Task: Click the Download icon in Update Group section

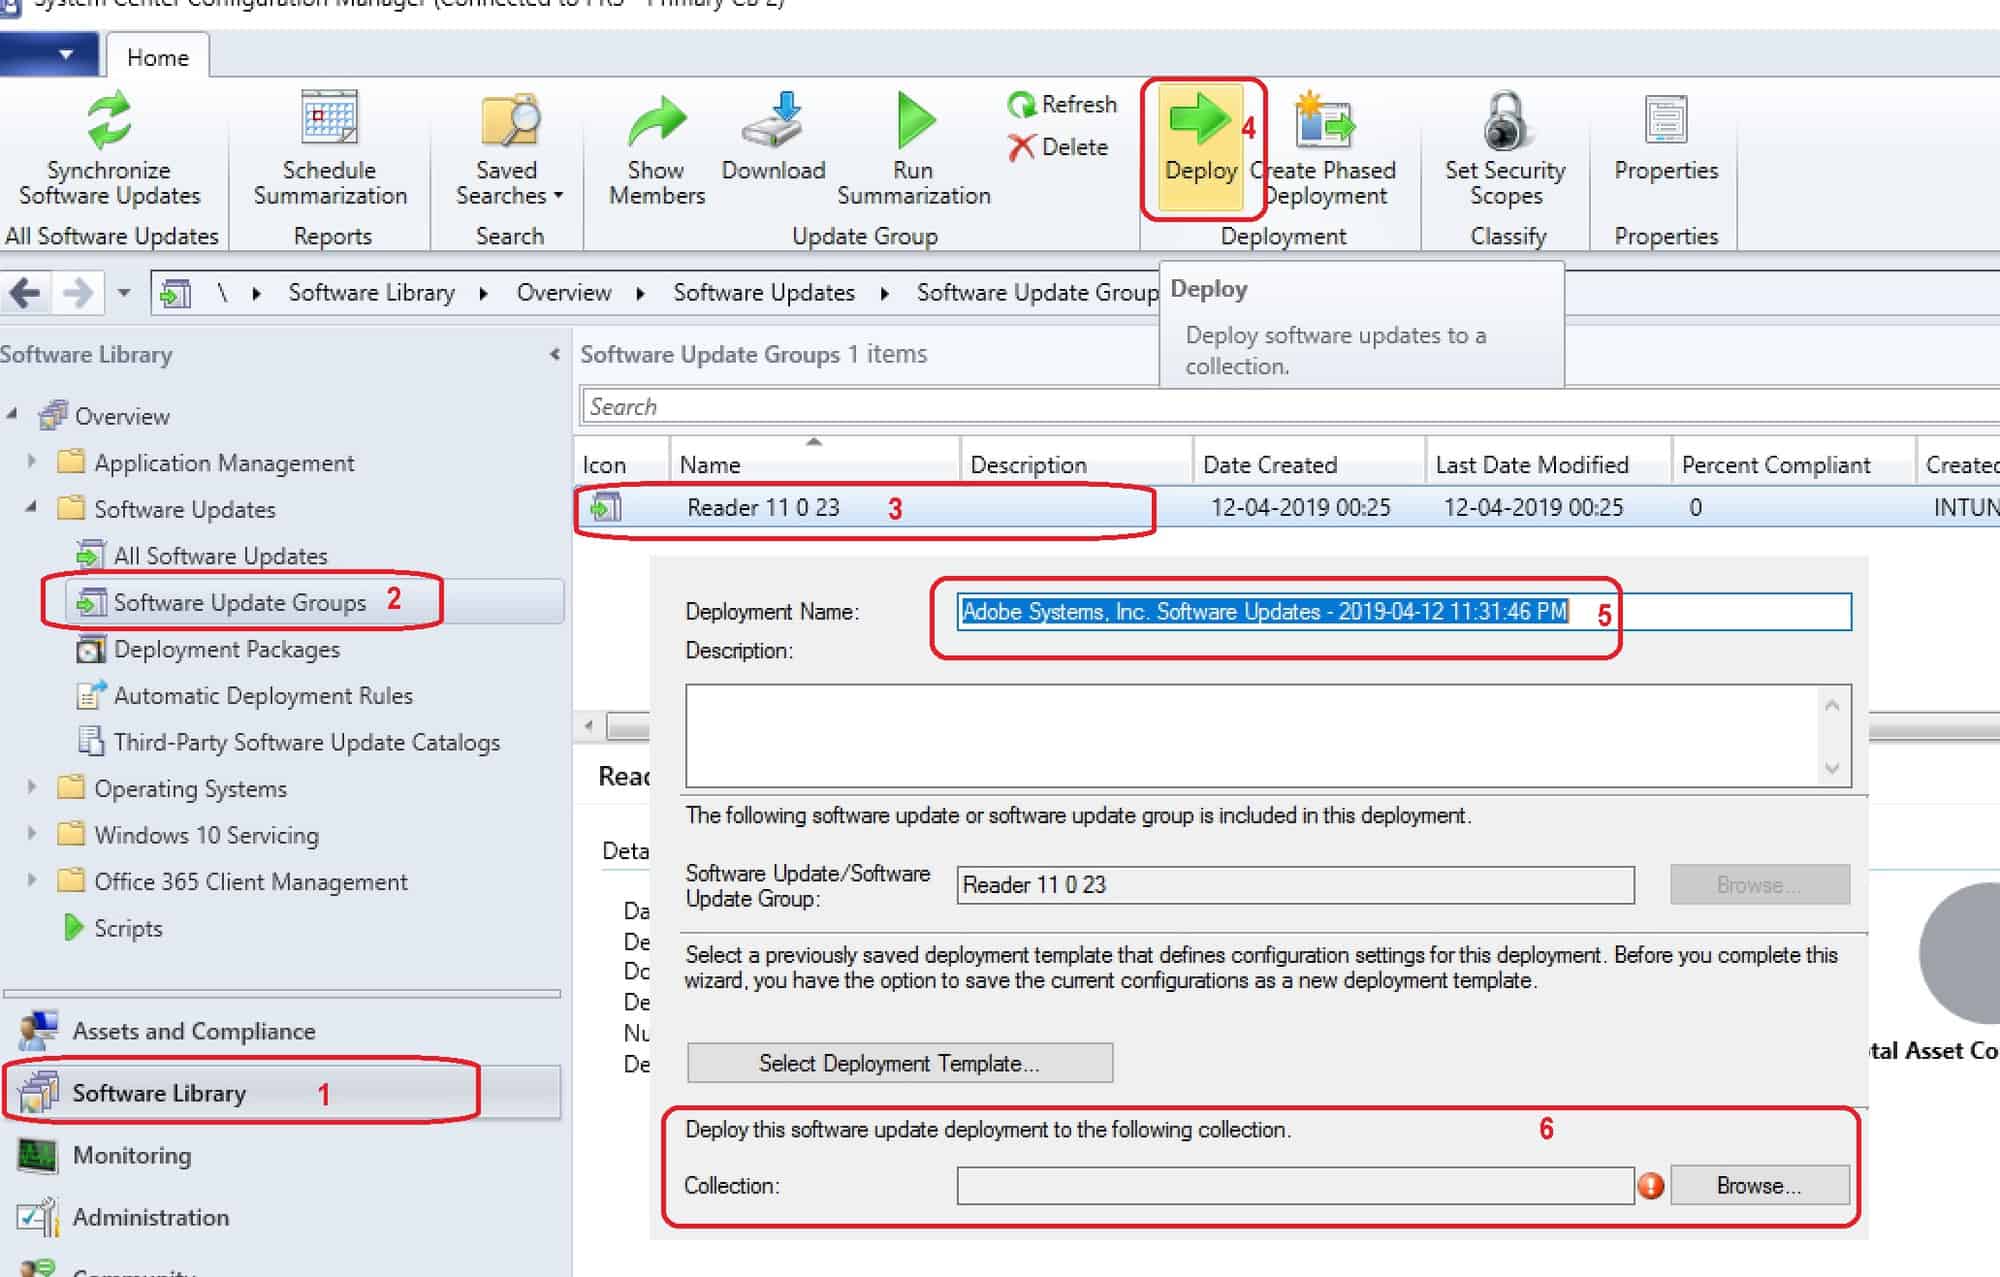Action: [x=773, y=122]
